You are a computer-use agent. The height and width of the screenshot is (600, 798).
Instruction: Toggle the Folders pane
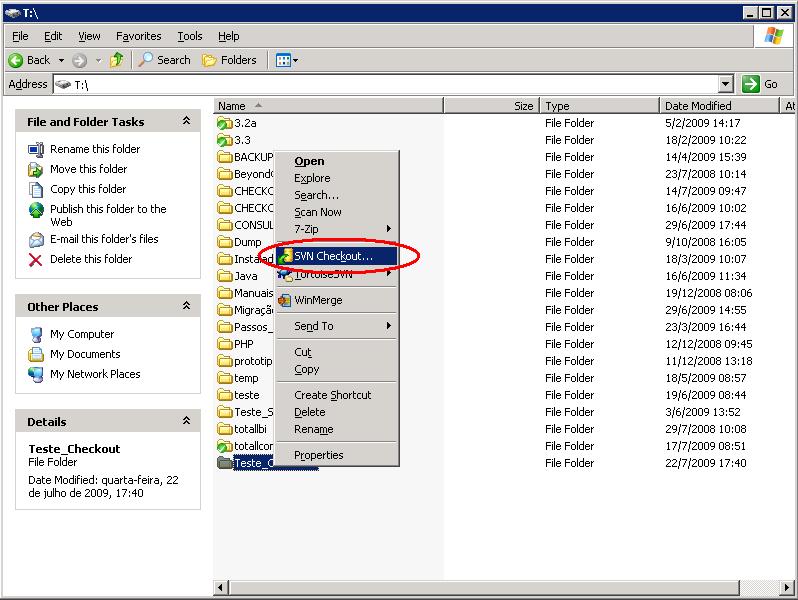pos(229,60)
